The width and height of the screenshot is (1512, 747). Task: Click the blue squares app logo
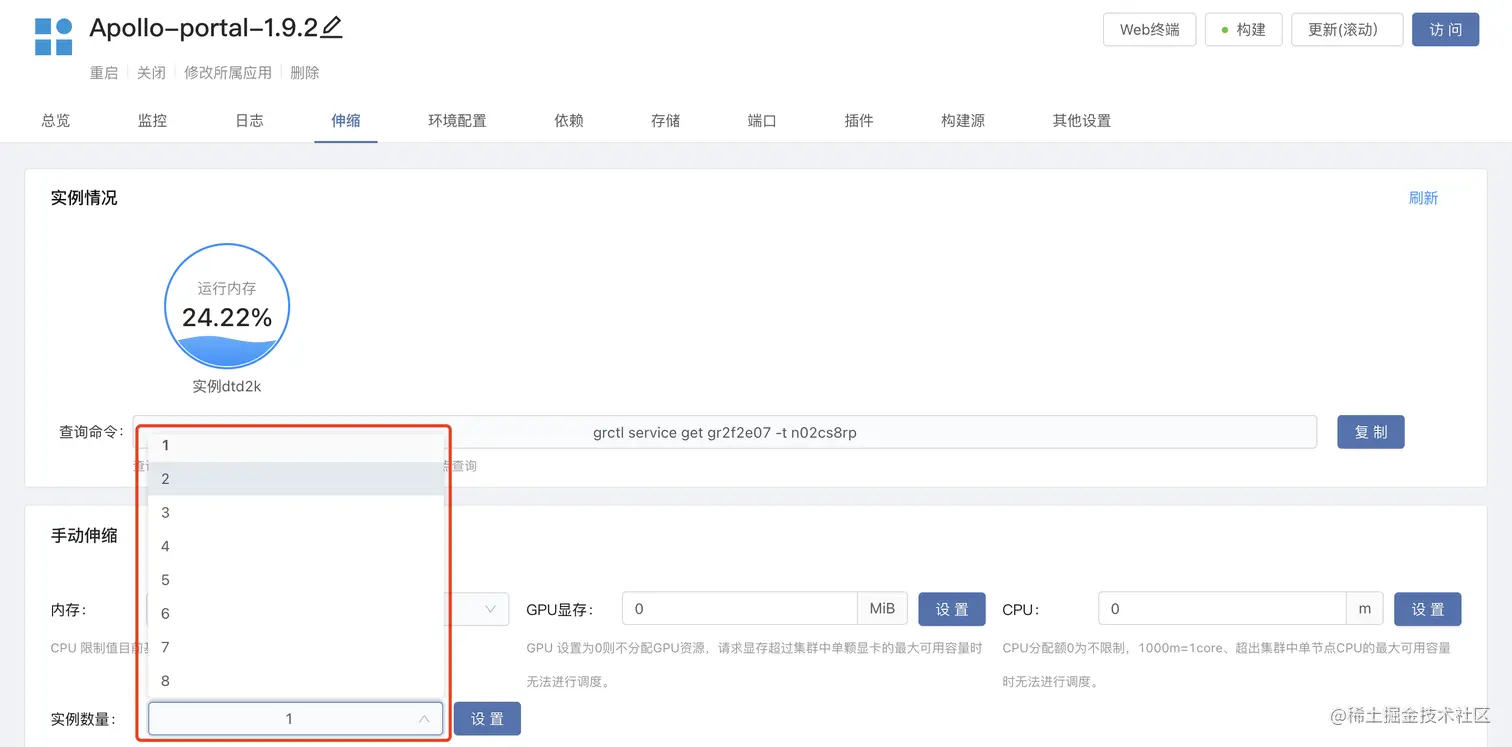(54, 37)
